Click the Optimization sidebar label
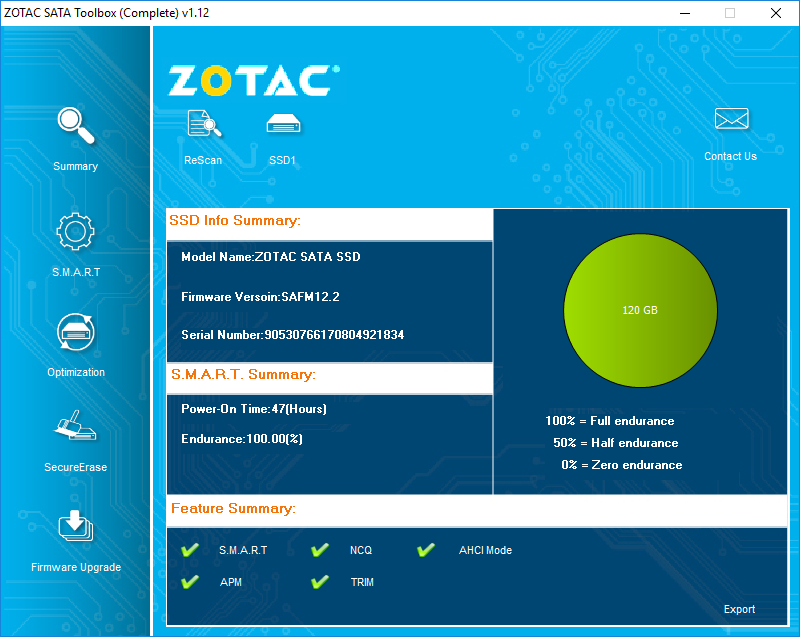 (x=76, y=372)
